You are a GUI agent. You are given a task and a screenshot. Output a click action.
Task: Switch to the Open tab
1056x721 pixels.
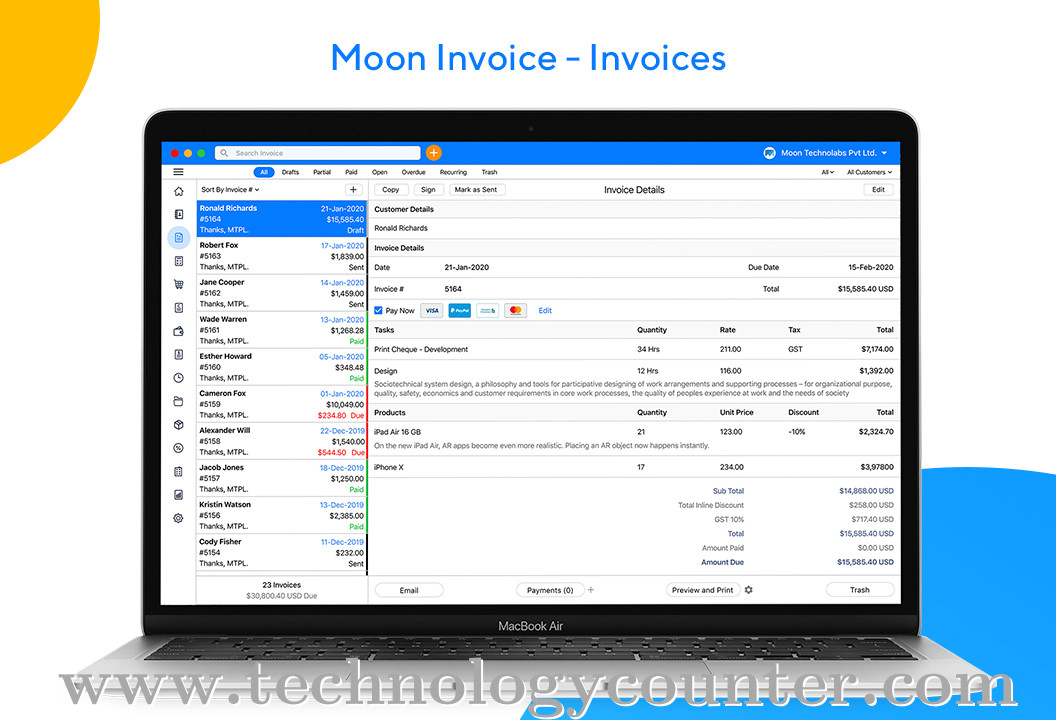380,172
